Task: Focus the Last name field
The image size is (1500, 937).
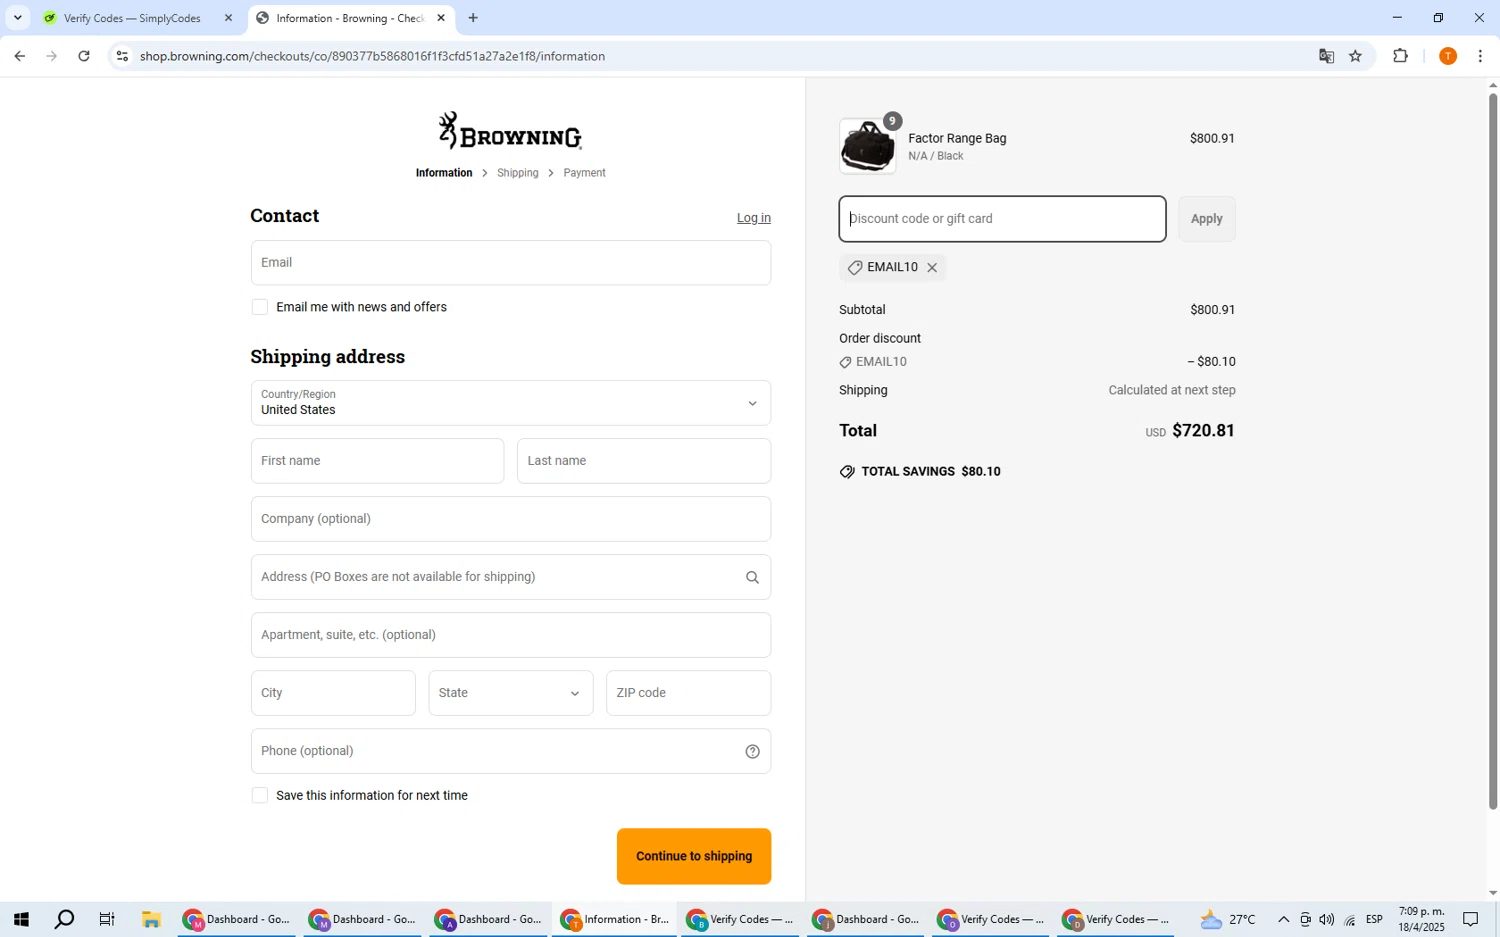Action: click(x=644, y=461)
